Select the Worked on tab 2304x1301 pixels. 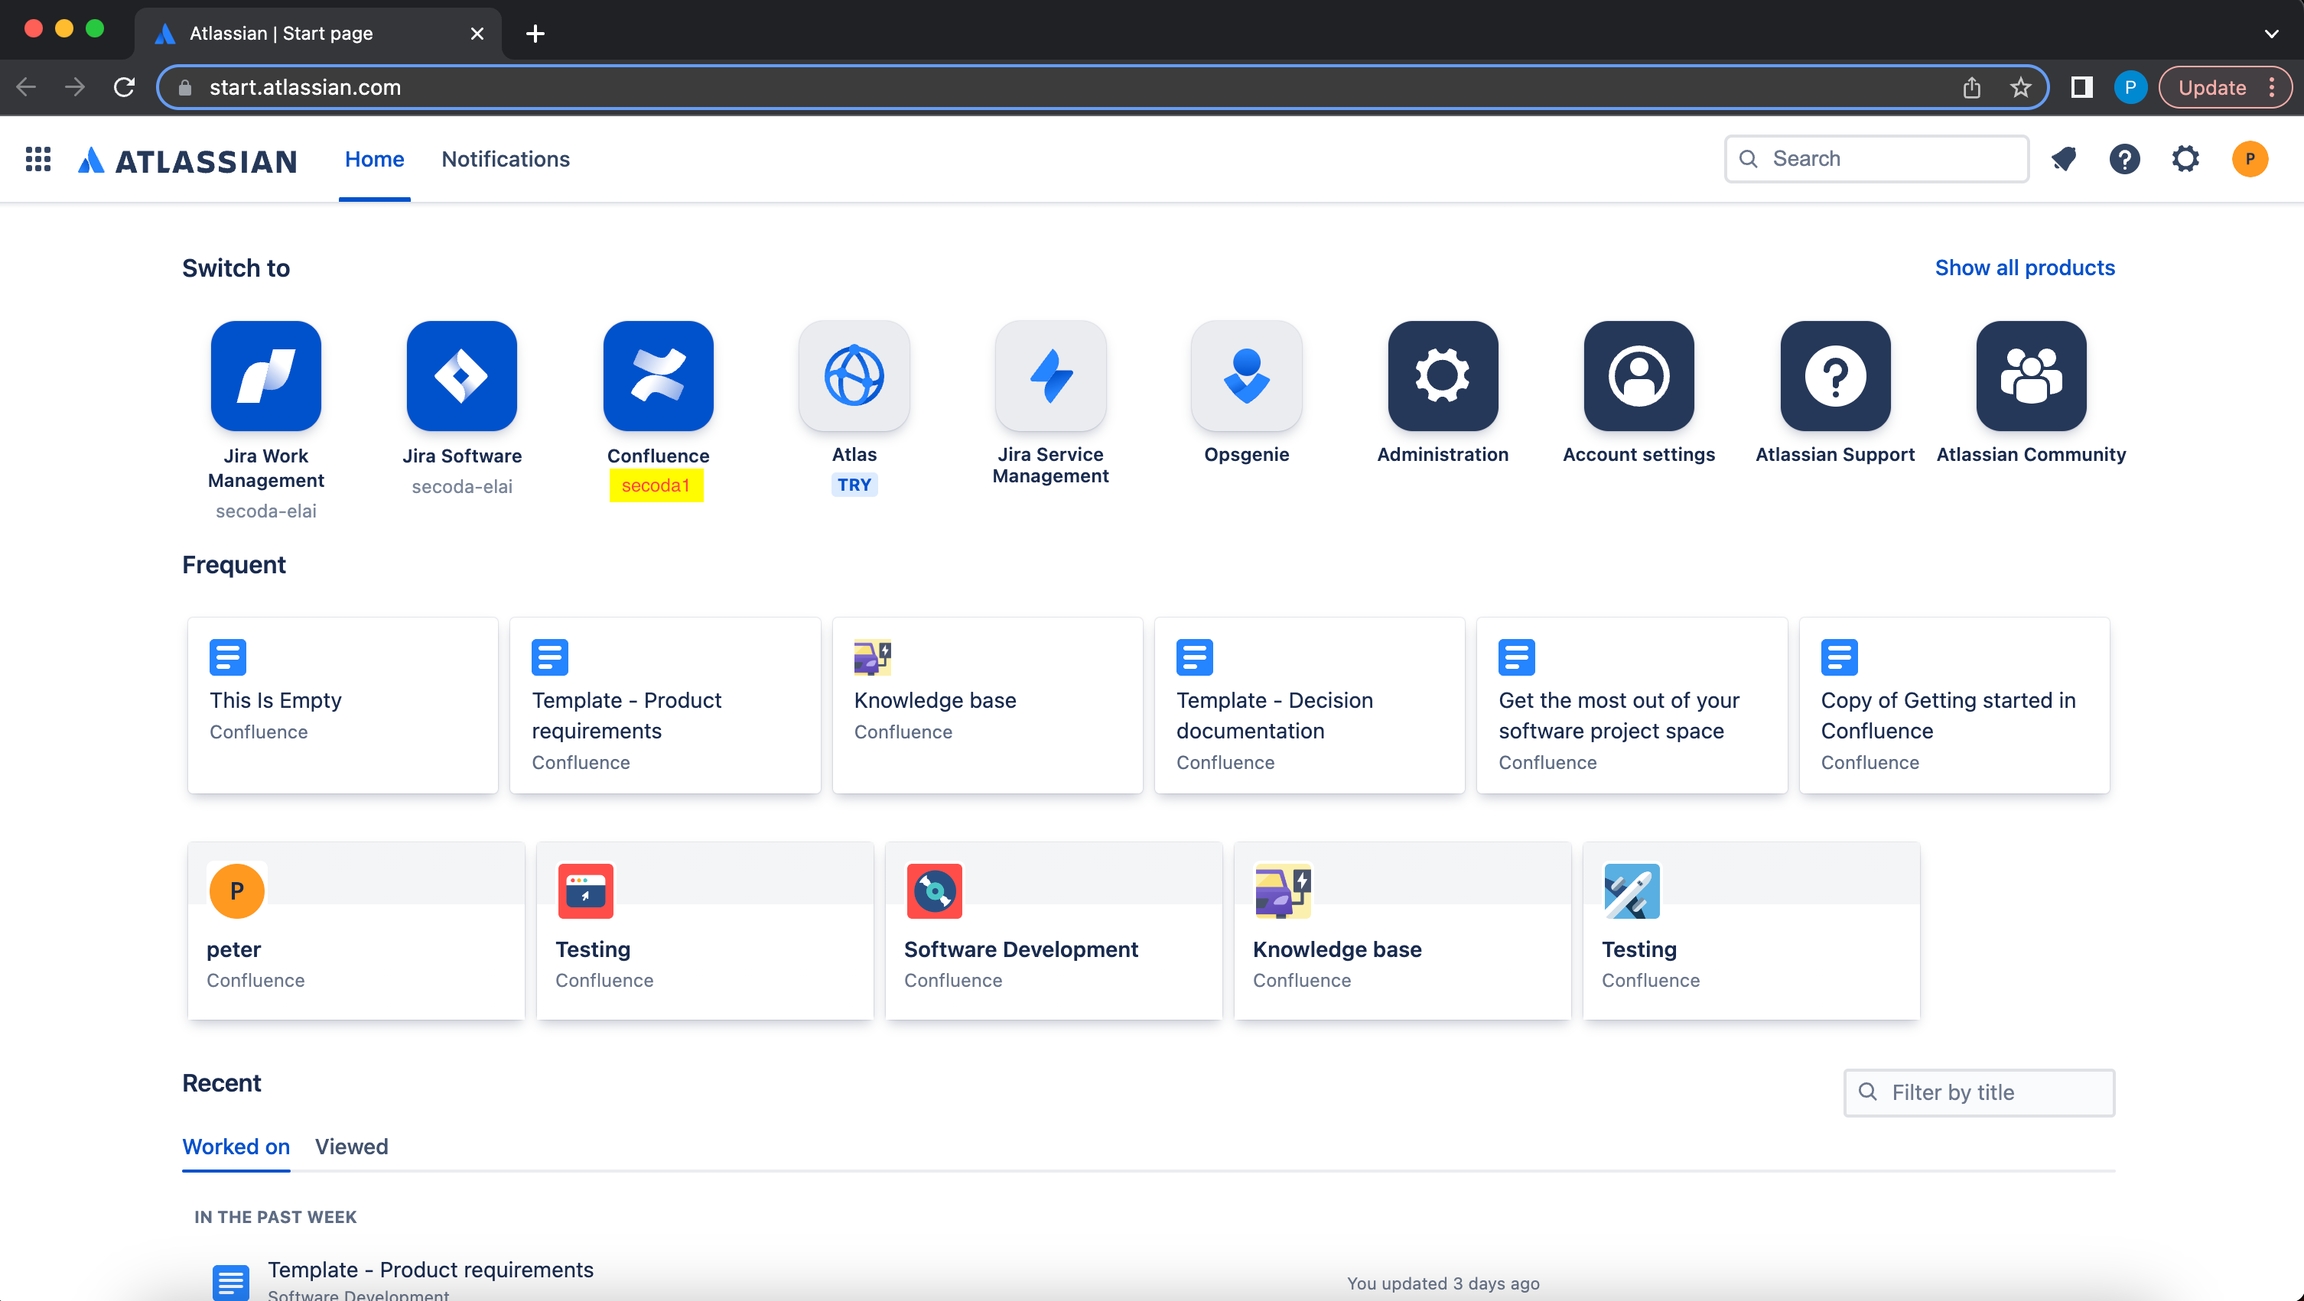[236, 1147]
